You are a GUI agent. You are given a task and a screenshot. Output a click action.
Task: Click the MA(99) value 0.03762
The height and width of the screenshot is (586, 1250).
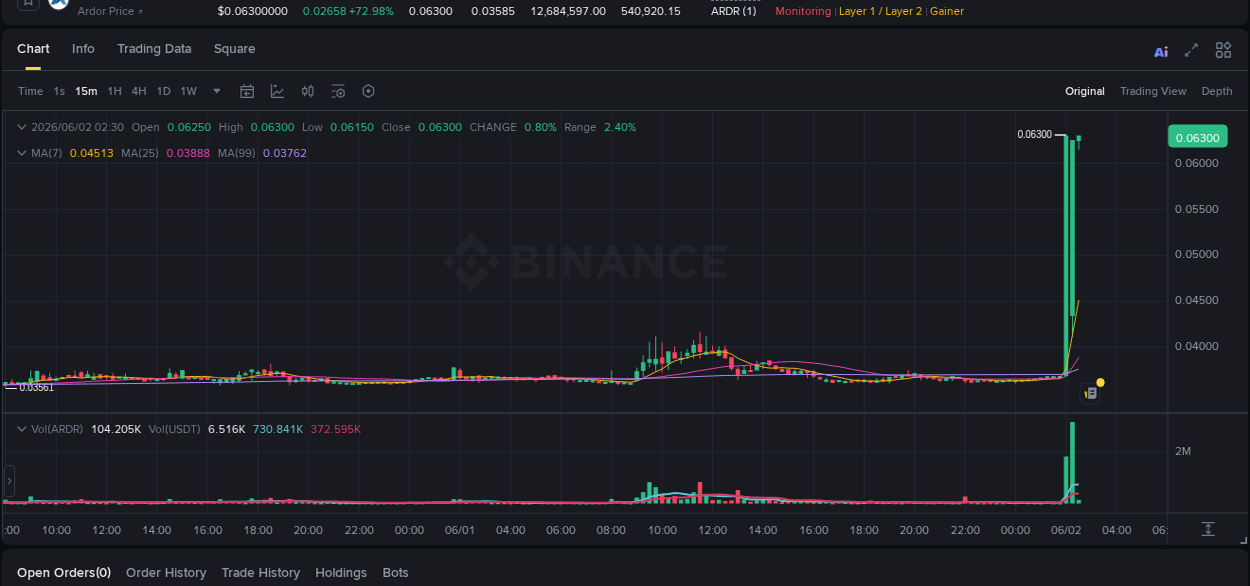point(285,153)
